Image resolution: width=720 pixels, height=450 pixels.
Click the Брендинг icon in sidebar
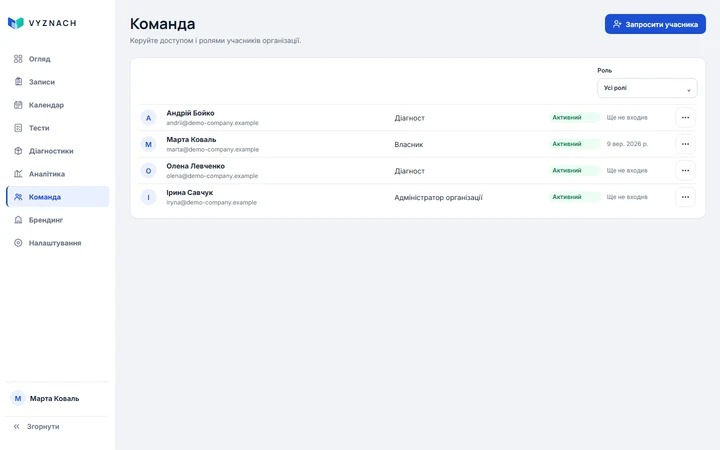(18, 219)
